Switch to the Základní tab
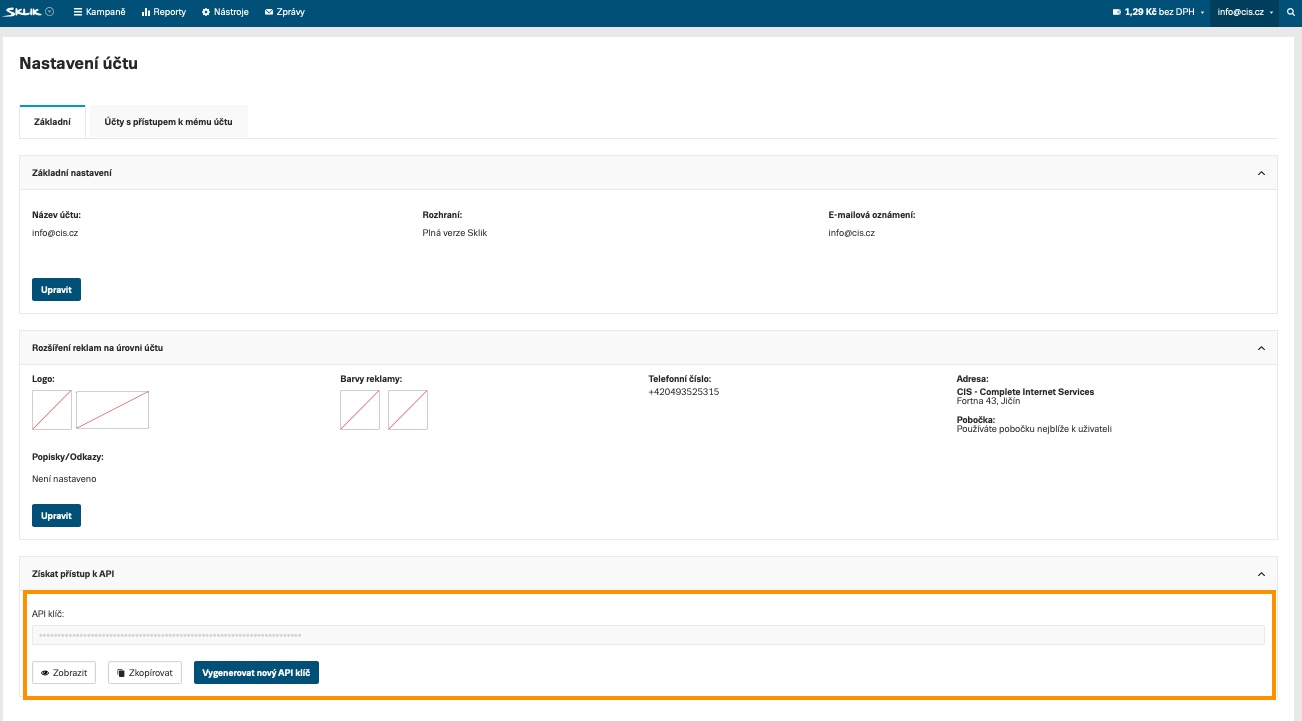The image size is (1302, 721). pyautogui.click(x=52, y=122)
